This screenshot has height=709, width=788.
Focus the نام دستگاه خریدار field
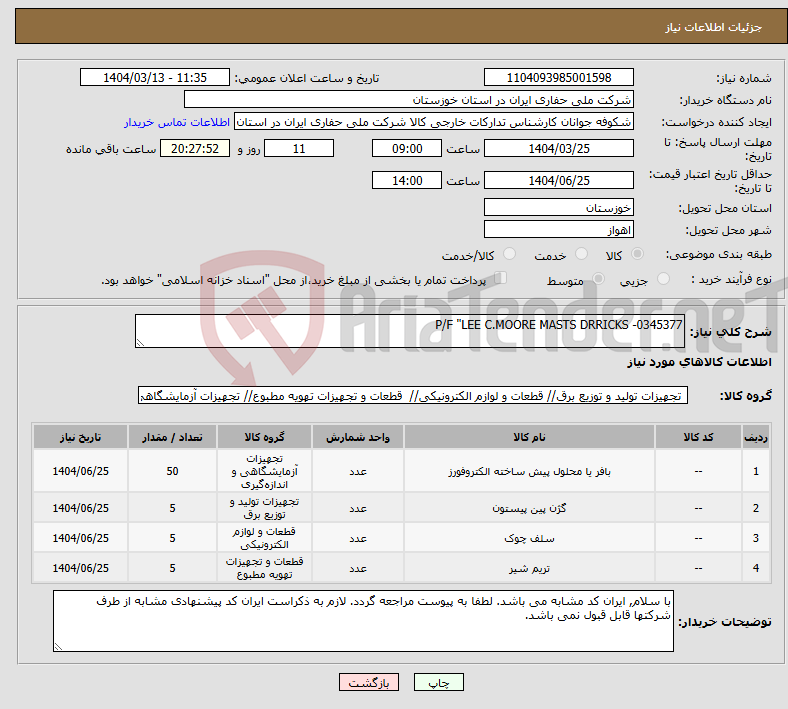pos(410,100)
